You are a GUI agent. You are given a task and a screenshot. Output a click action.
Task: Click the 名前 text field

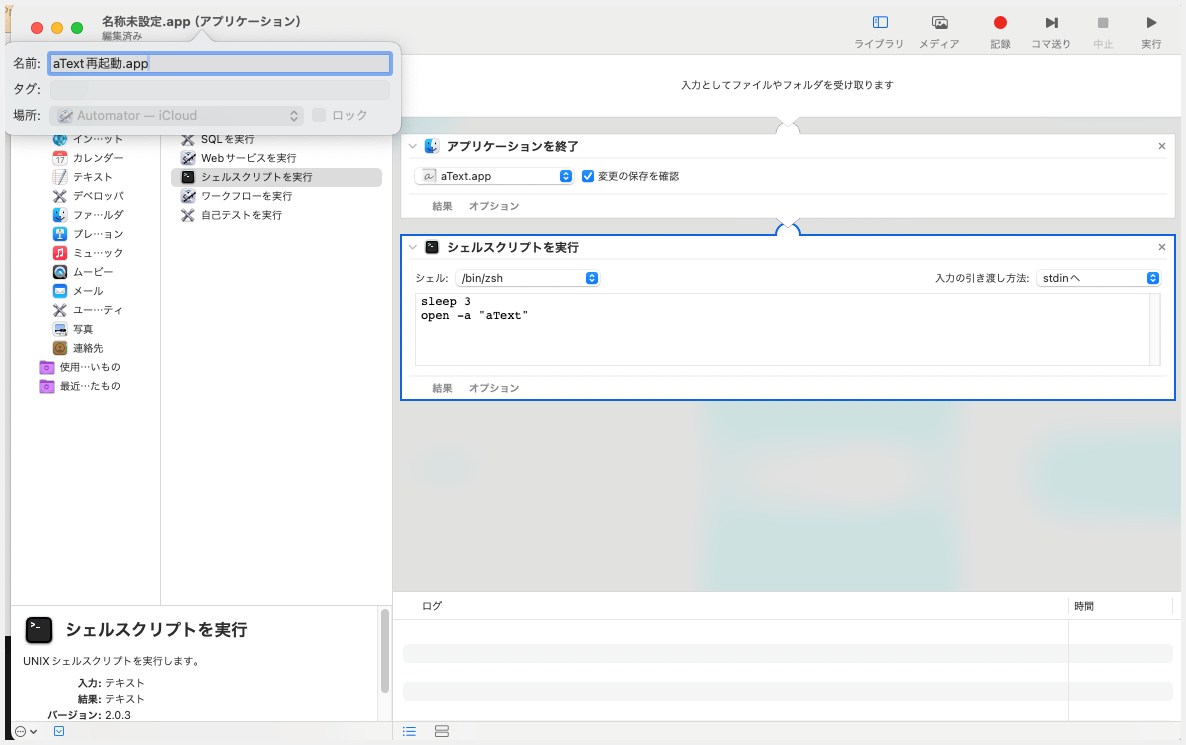click(x=220, y=63)
